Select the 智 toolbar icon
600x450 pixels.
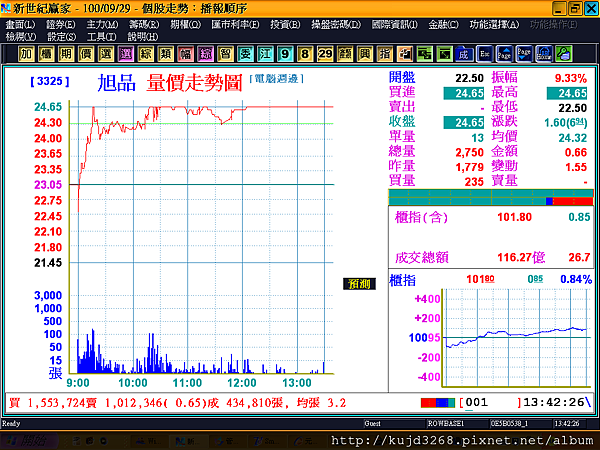pyautogui.click(x=225, y=54)
